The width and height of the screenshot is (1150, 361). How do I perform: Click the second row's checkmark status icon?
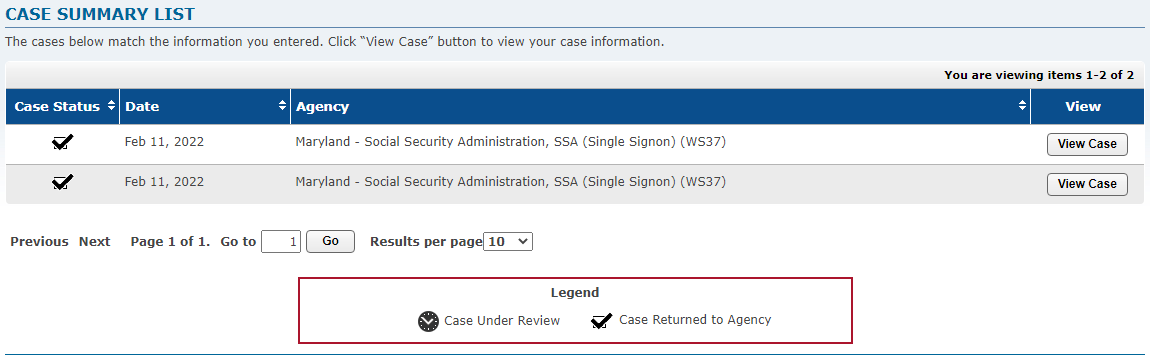pos(63,181)
